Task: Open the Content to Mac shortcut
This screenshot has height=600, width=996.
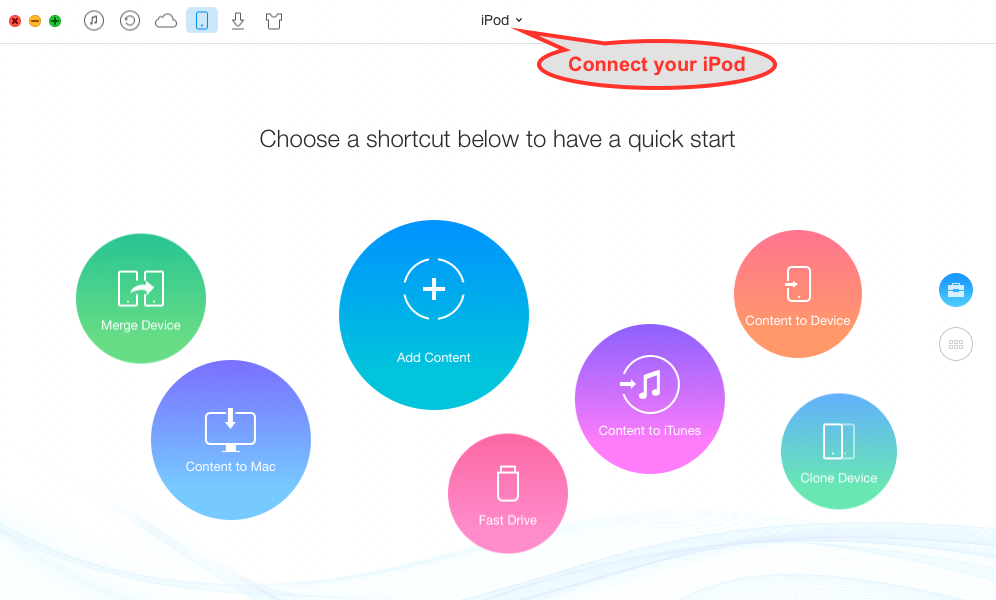Action: (x=231, y=440)
